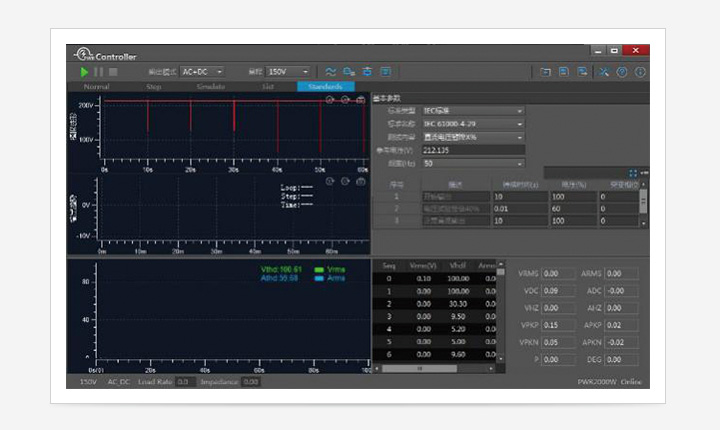Click the info icon at top right
This screenshot has height=430, width=720.
[640, 72]
